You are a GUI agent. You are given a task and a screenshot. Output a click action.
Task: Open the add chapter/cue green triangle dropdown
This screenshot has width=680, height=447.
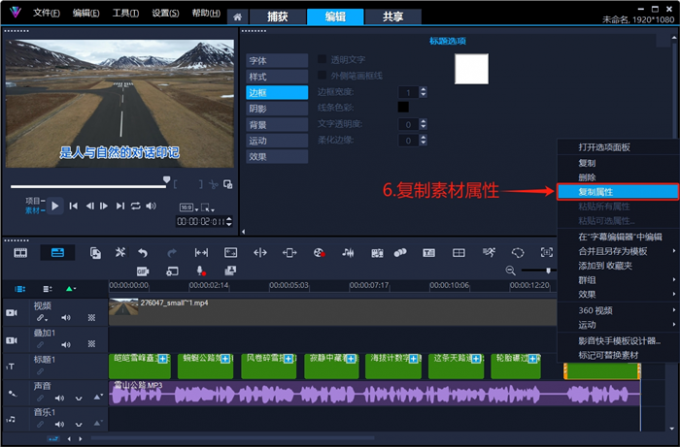coord(71,289)
